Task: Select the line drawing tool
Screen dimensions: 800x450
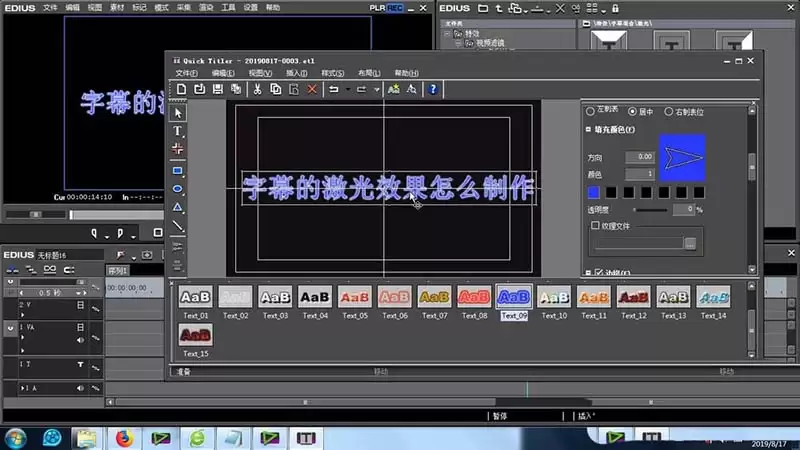Action: point(178,226)
